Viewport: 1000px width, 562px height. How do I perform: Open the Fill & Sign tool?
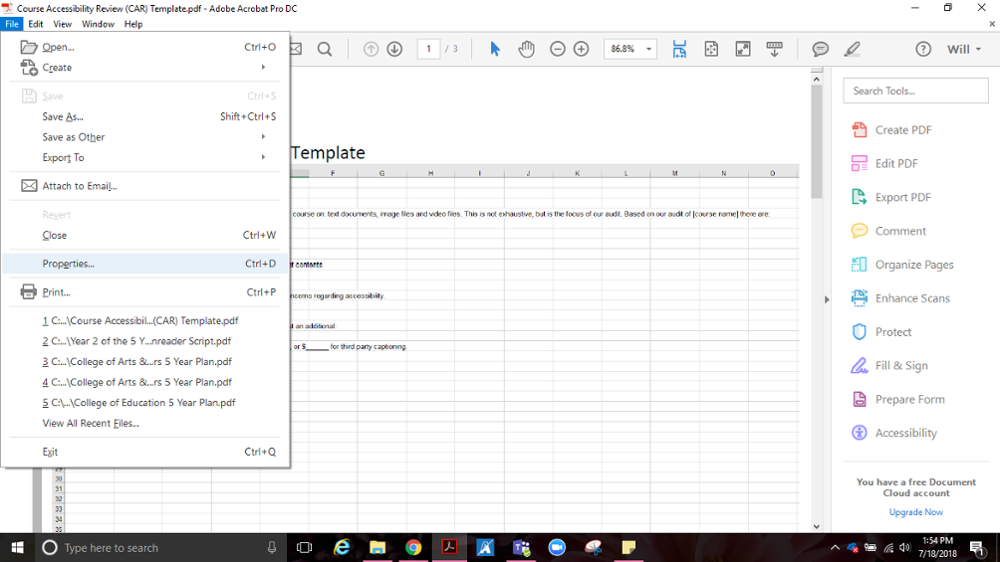click(890, 366)
